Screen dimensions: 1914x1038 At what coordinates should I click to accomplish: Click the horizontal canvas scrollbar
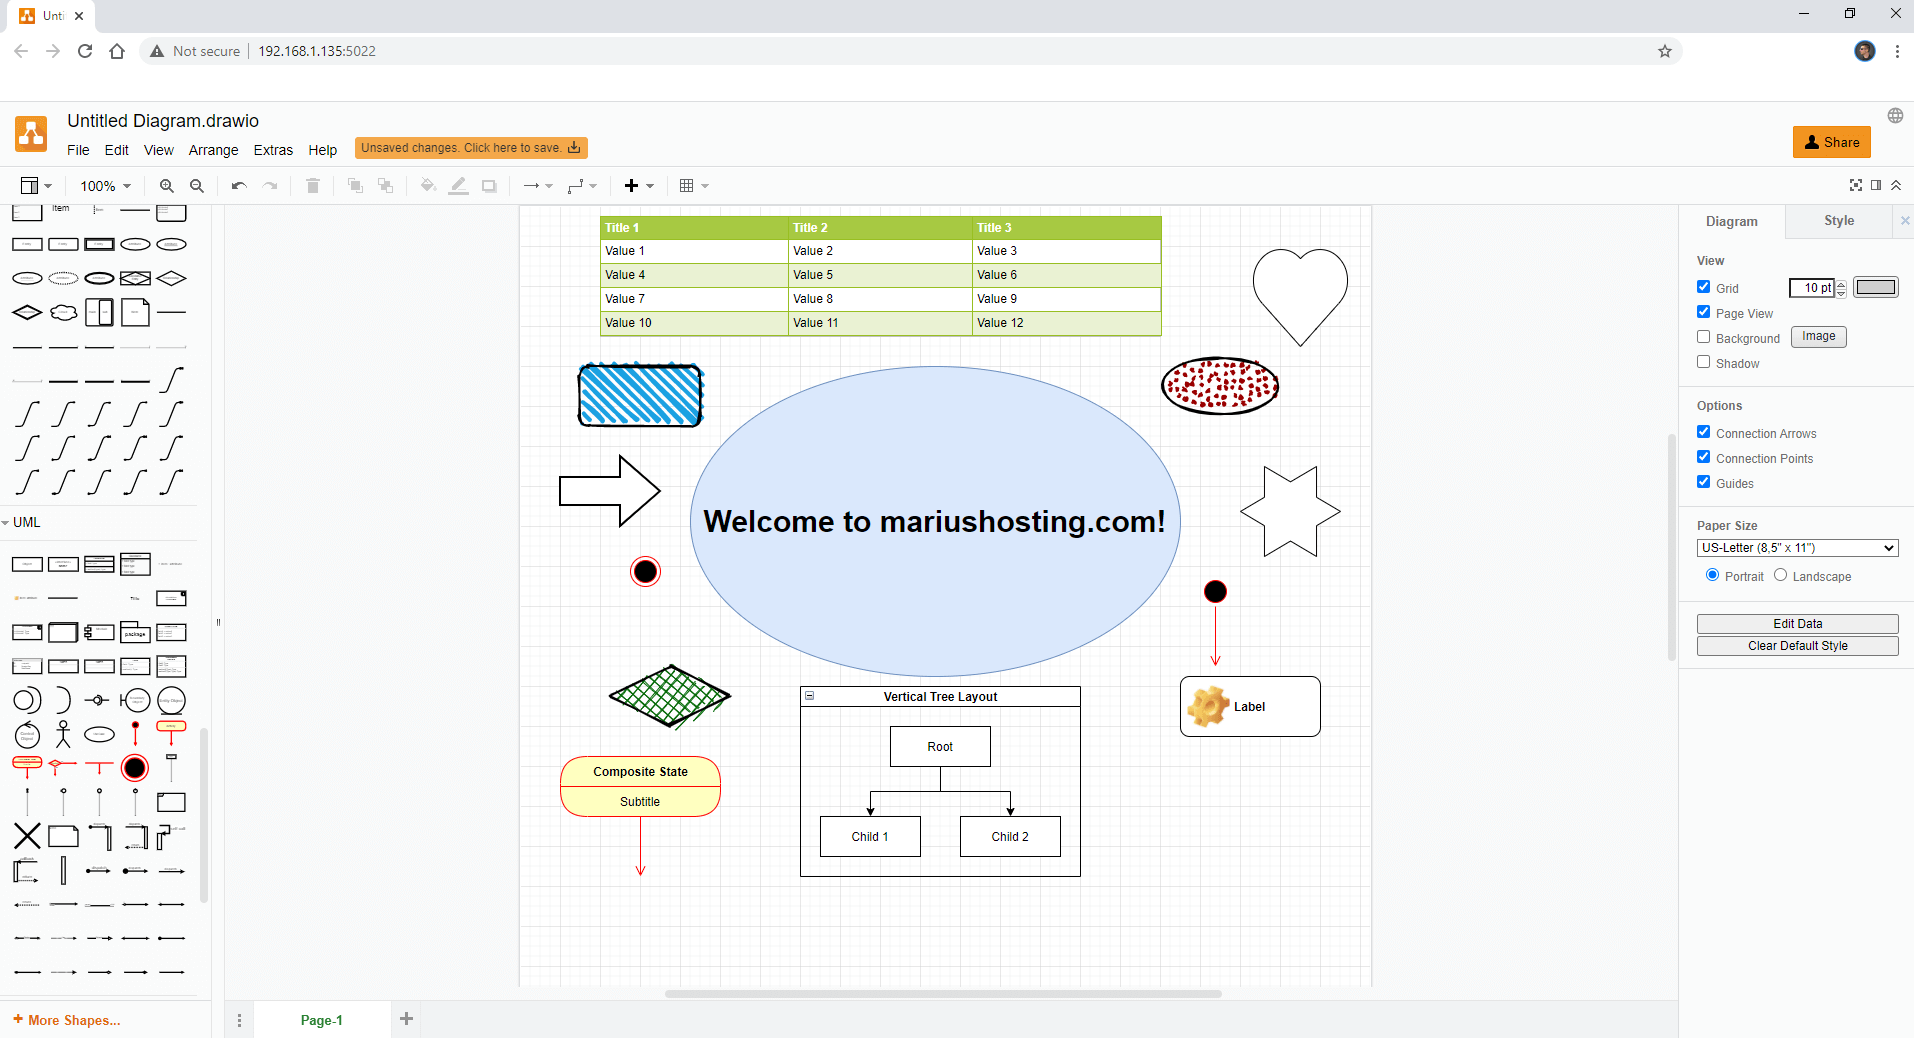(943, 994)
